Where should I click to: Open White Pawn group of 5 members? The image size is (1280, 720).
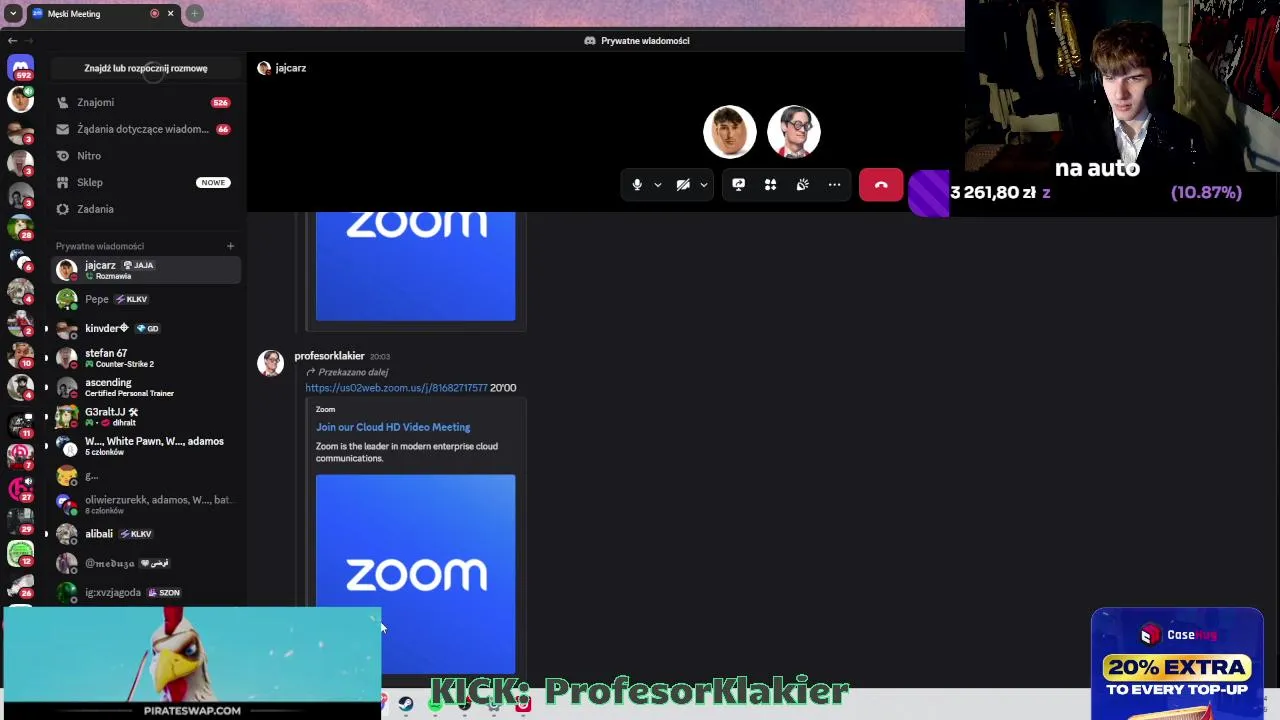(x=146, y=446)
